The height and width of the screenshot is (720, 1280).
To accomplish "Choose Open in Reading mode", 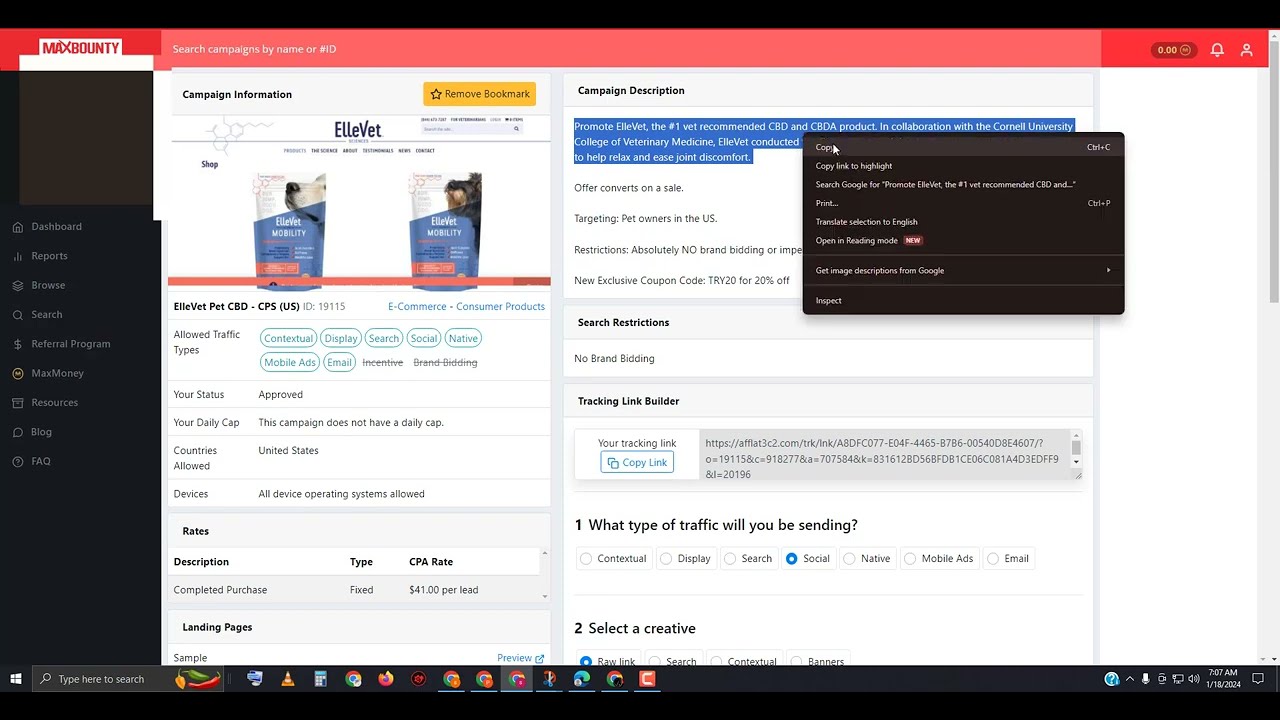I will 963,241.
